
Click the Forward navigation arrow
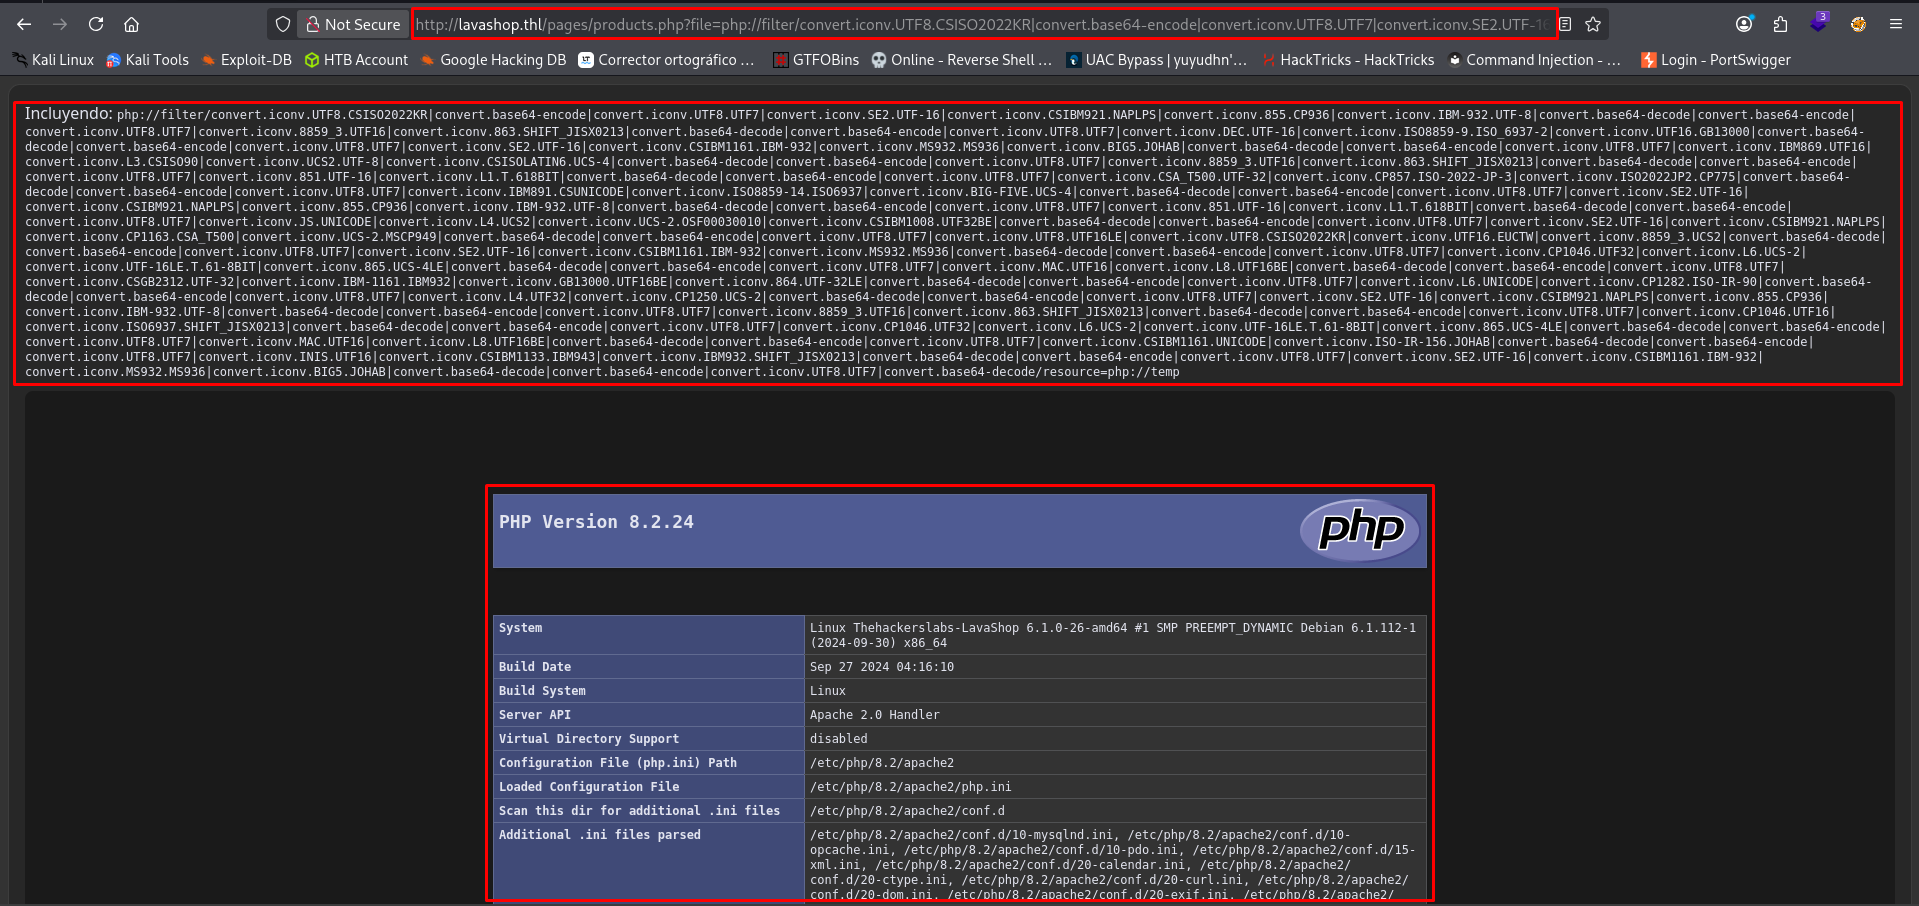(x=60, y=24)
